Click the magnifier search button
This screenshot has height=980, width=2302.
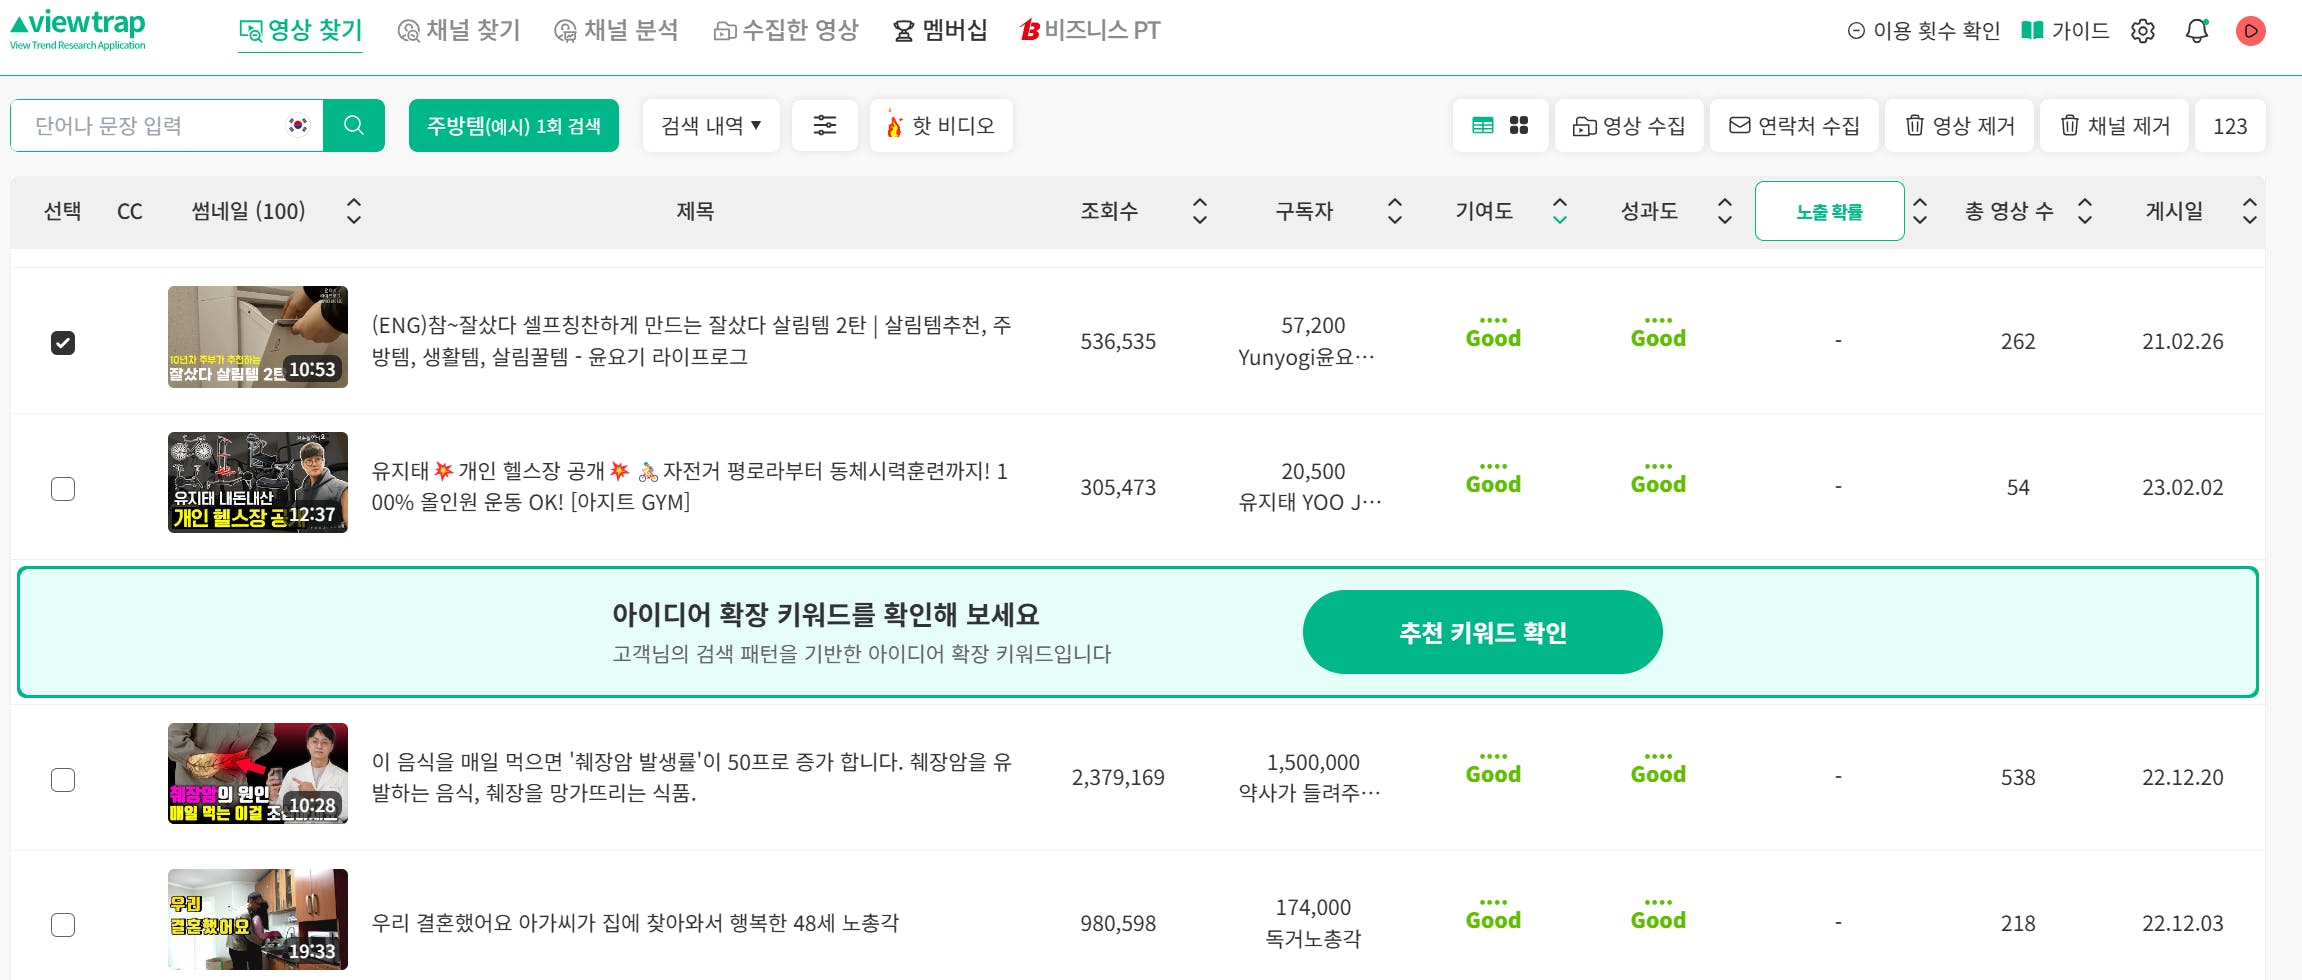[353, 125]
